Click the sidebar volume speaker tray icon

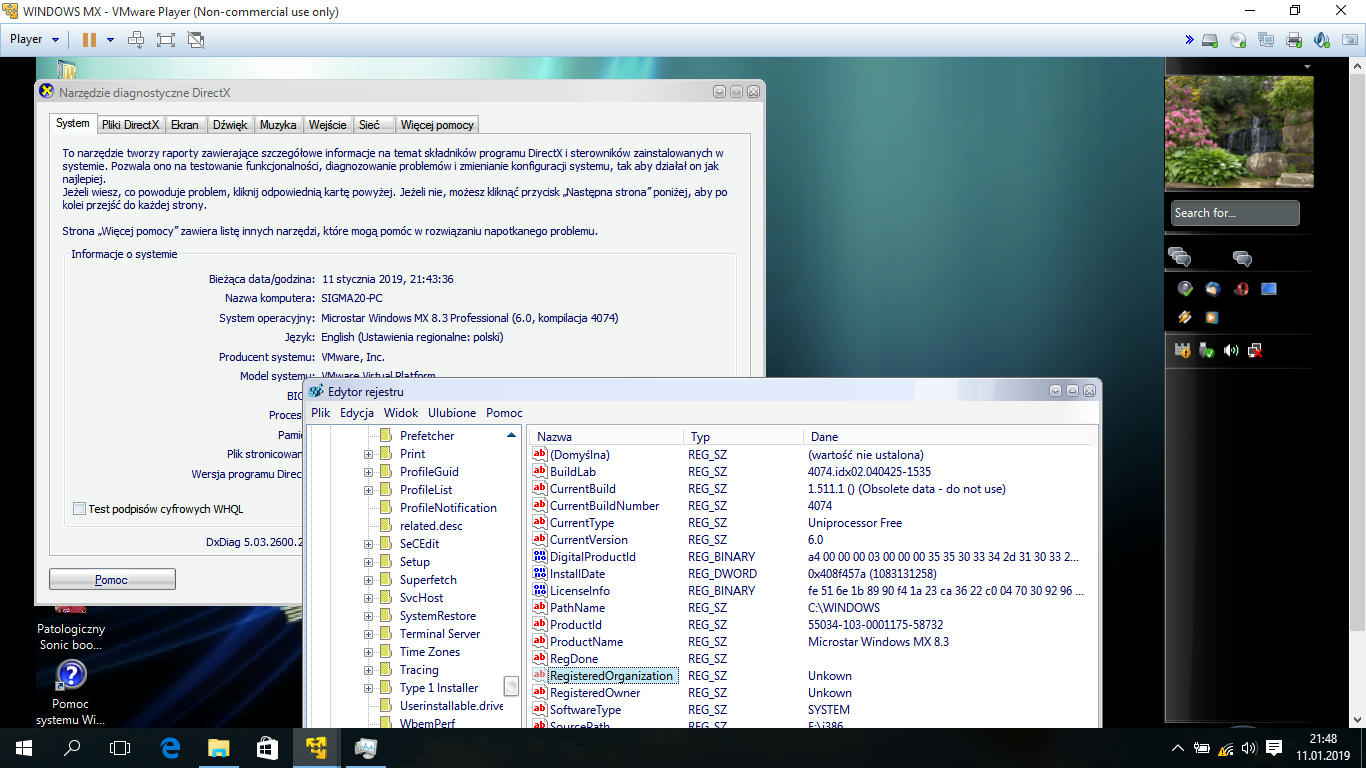point(1231,351)
